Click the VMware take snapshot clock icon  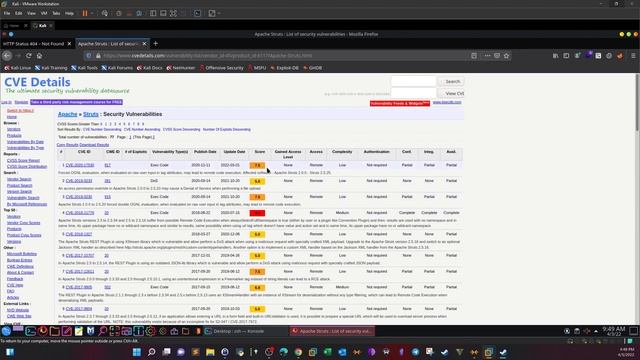119,13
